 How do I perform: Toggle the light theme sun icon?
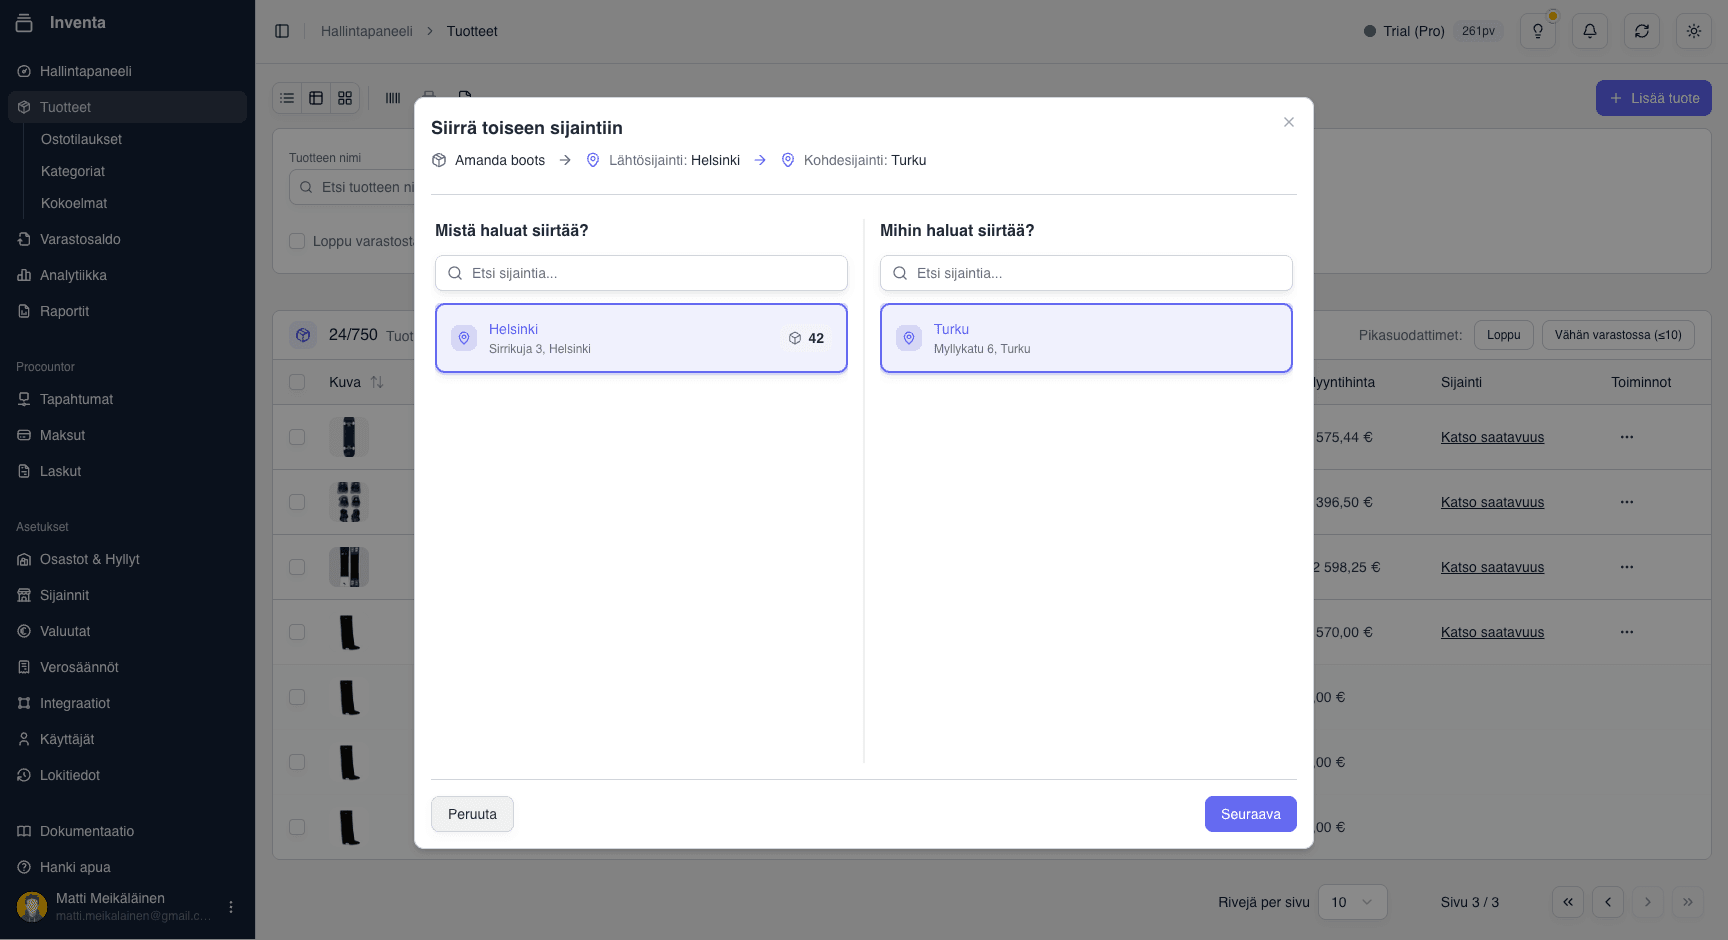click(x=1694, y=31)
